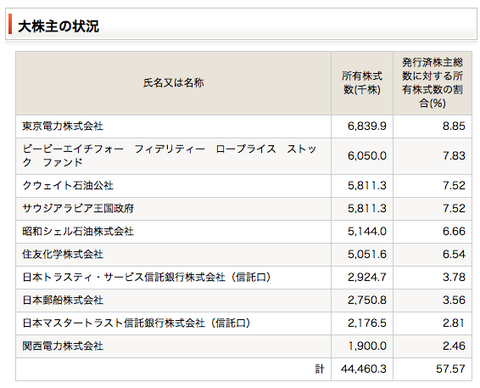Click the percentage 3.78
The image size is (480, 388).
coord(454,277)
